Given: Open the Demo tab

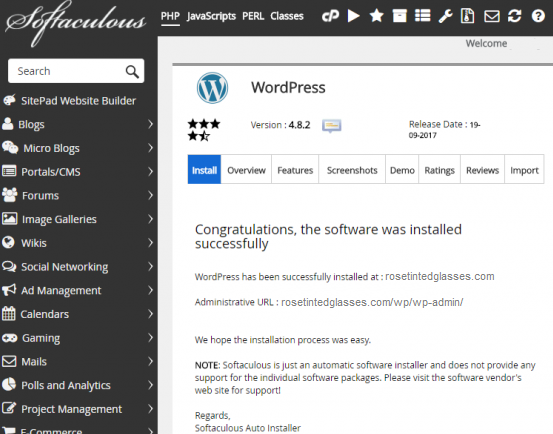Looking at the screenshot, I should (x=402, y=170).
